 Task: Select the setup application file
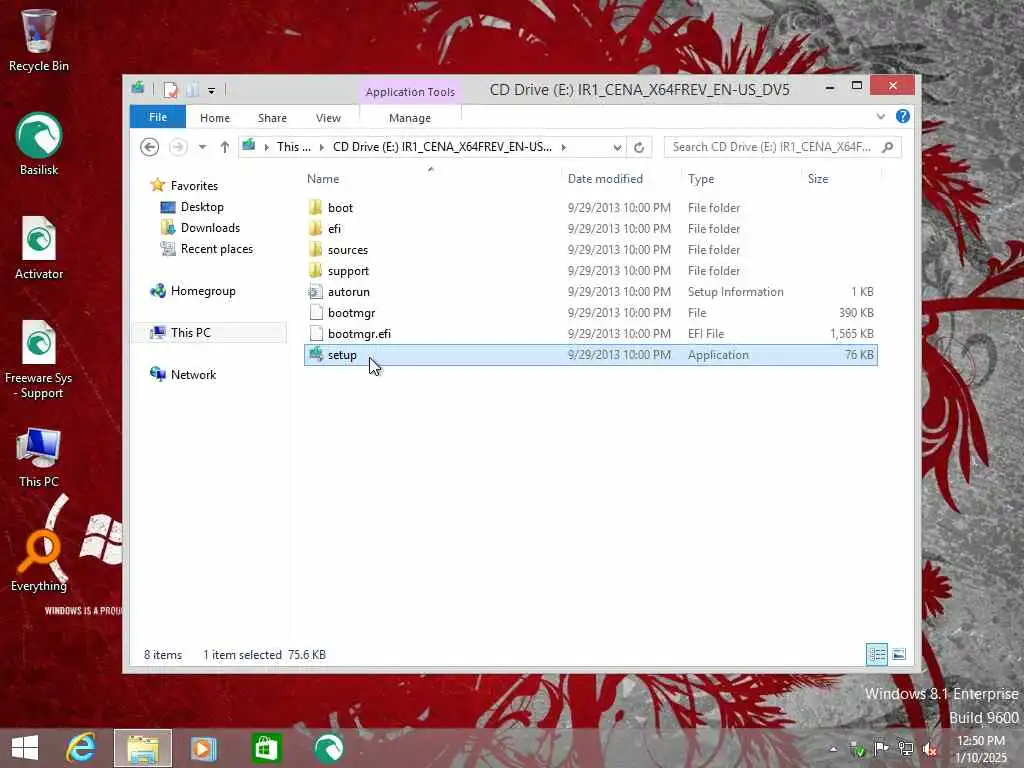[590, 355]
